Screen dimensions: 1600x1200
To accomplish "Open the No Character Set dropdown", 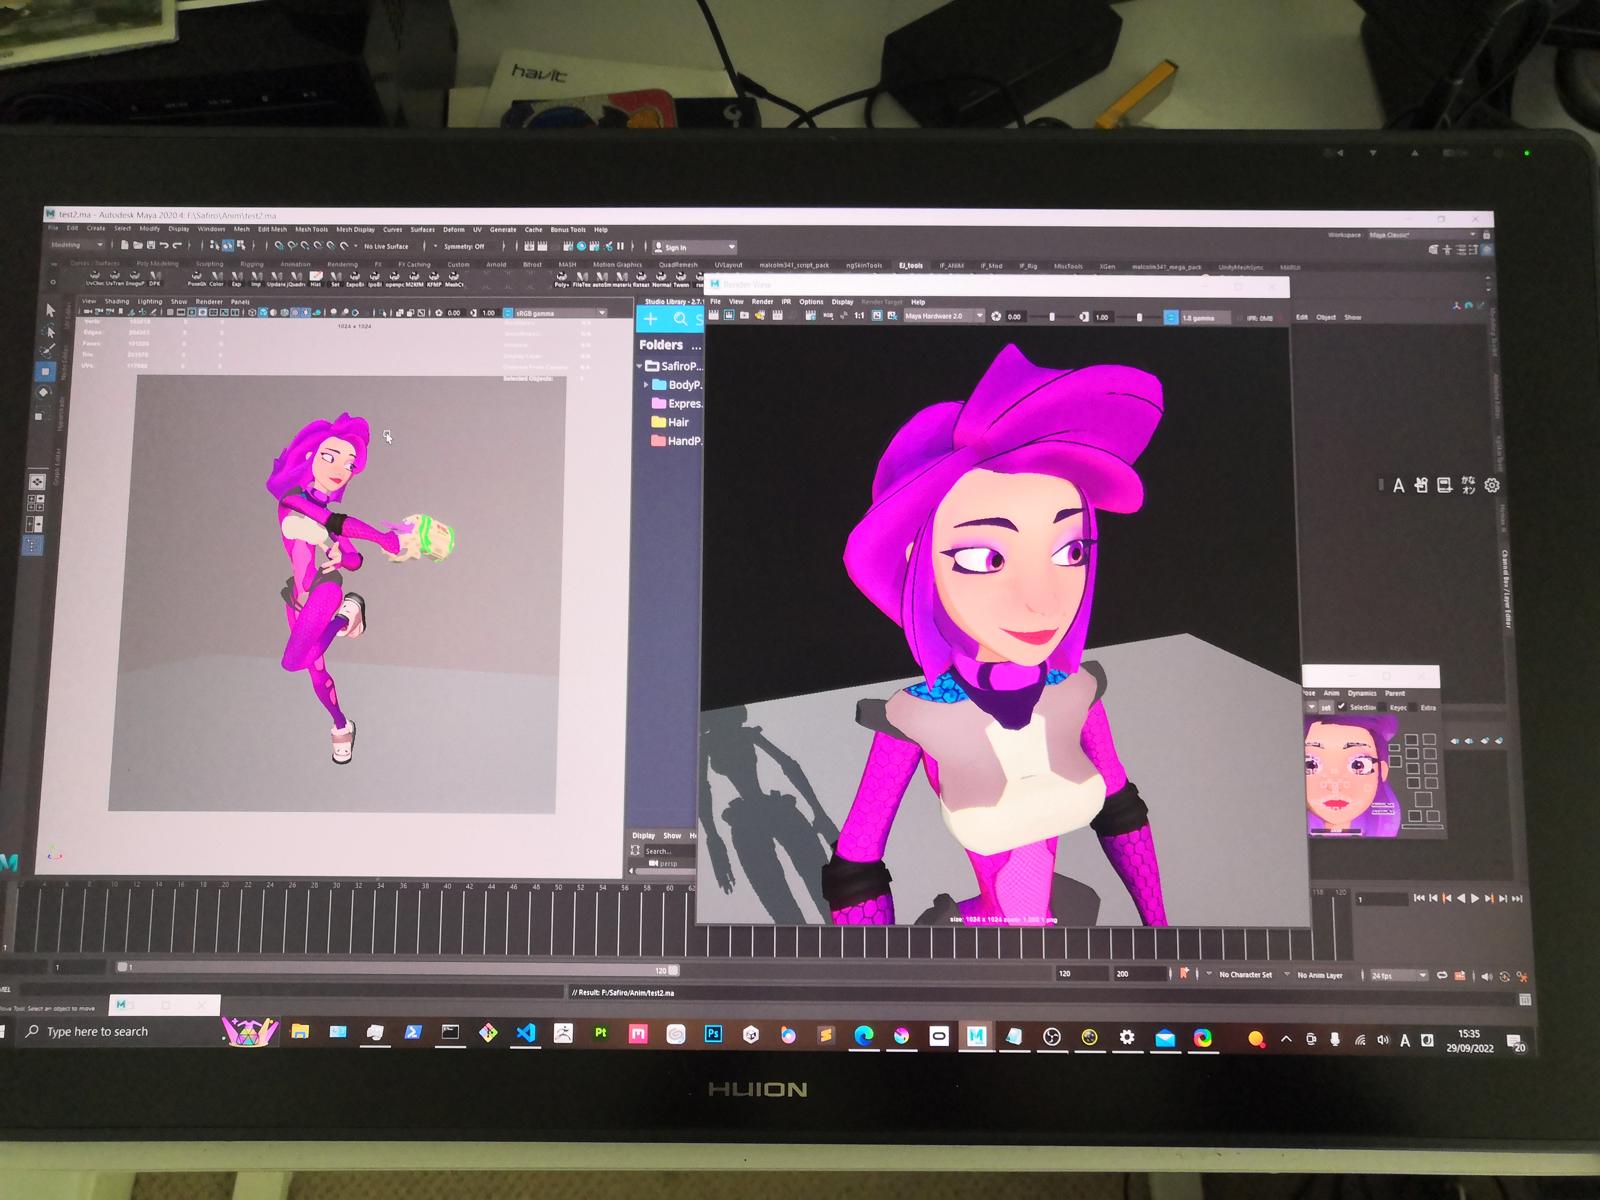I will pyautogui.click(x=1239, y=974).
